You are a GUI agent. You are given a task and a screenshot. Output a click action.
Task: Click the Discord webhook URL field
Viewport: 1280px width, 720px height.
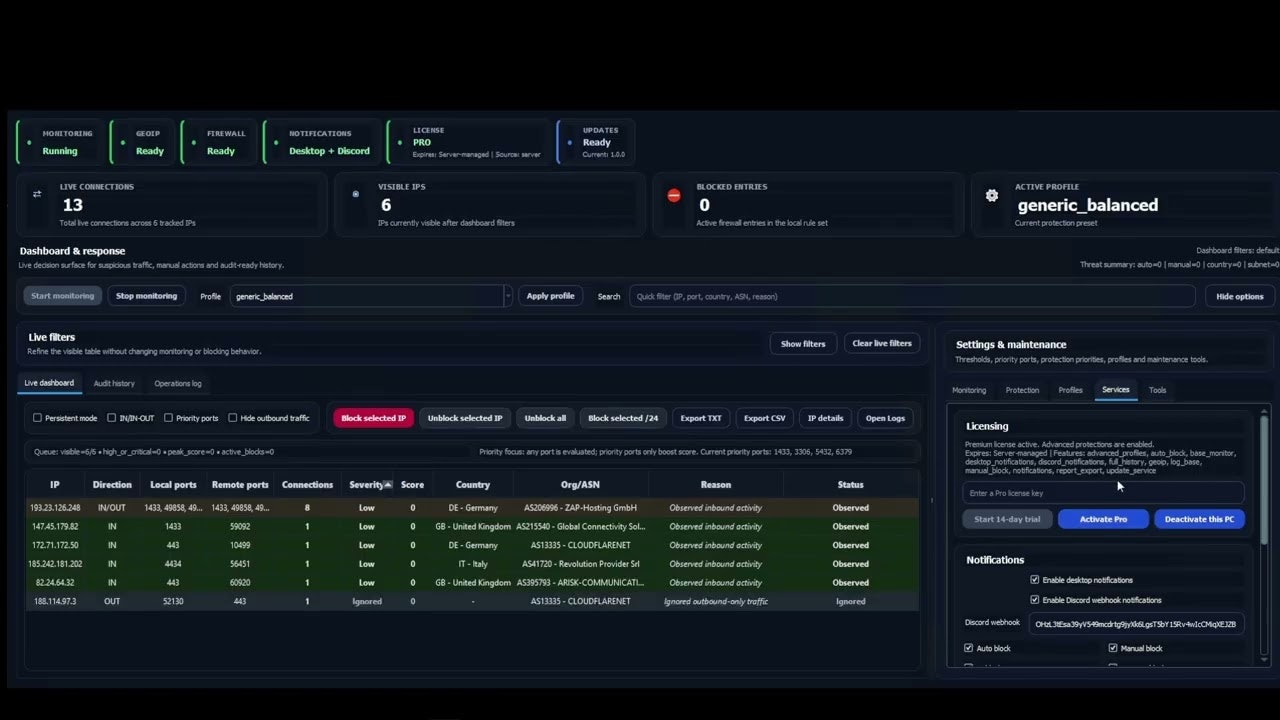point(1136,623)
